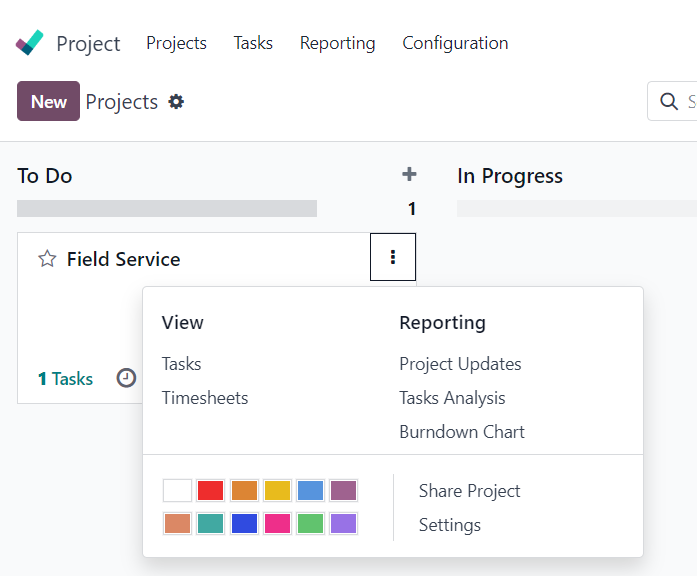Select Share Project option
Screen dimensions: 697x576
click(469, 491)
